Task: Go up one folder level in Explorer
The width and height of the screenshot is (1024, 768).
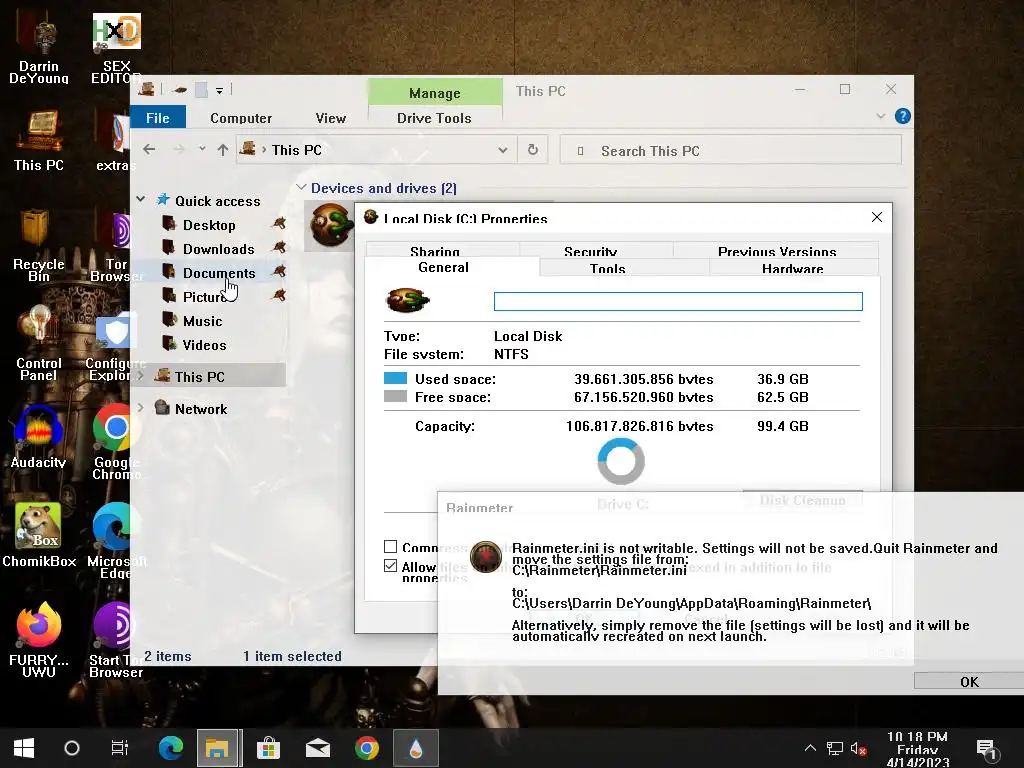Action: point(223,150)
